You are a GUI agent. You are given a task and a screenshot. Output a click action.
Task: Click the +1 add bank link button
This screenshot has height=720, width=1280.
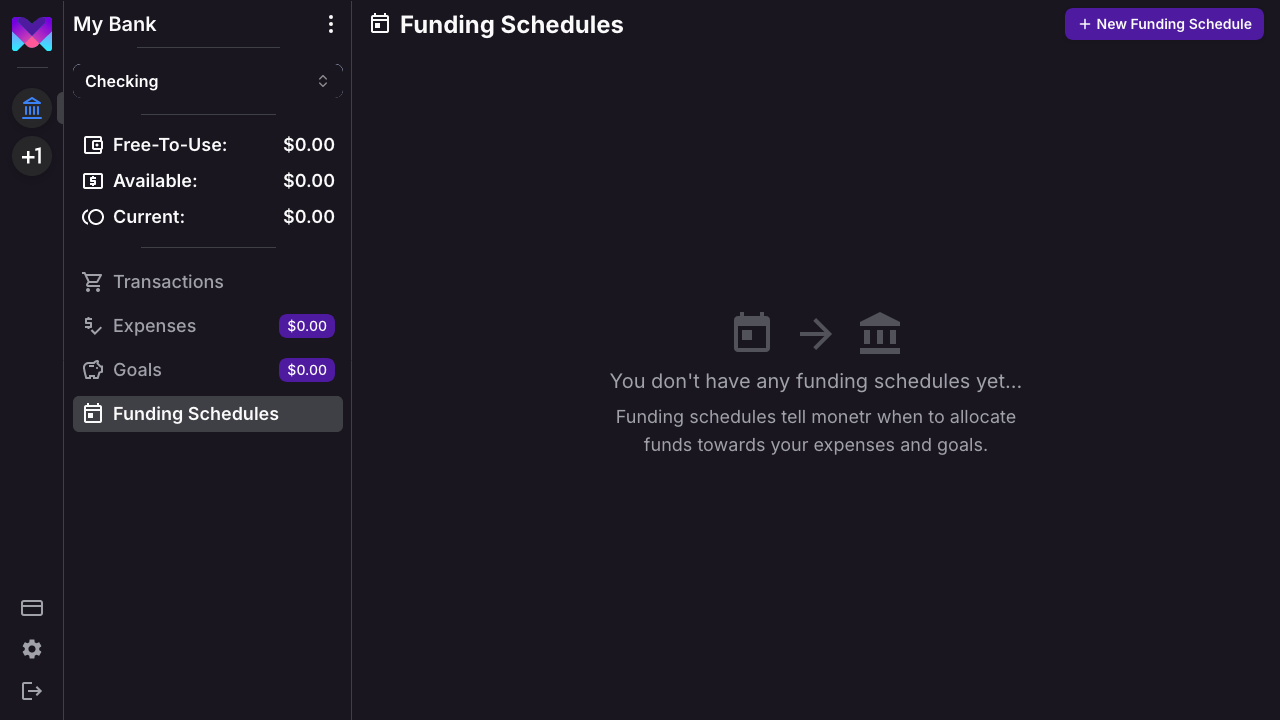[x=32, y=156]
